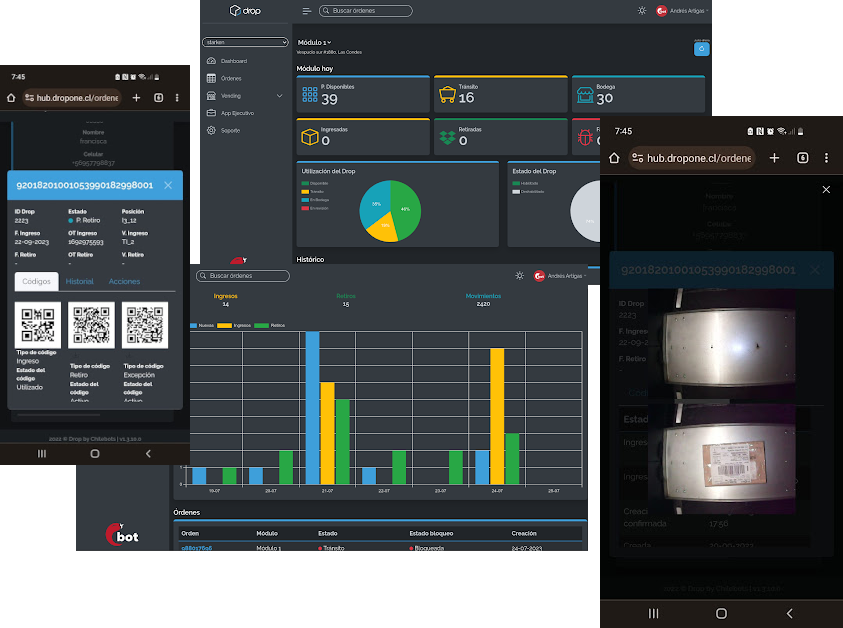This screenshot has height=628, width=843.
Task: Tap the Retiro QR code image
Action: coord(91,325)
